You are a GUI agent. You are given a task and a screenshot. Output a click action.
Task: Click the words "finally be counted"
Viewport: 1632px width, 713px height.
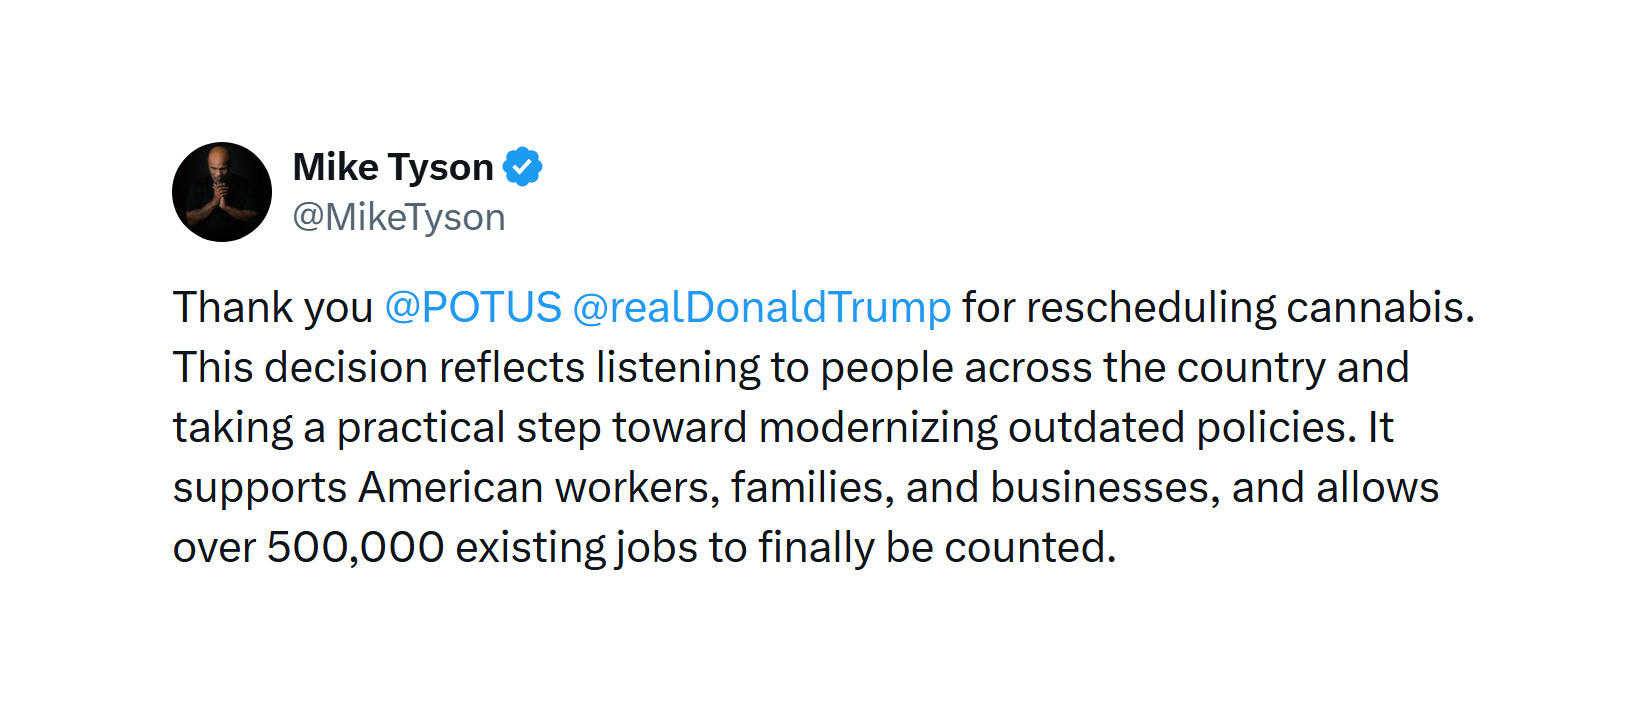point(936,547)
